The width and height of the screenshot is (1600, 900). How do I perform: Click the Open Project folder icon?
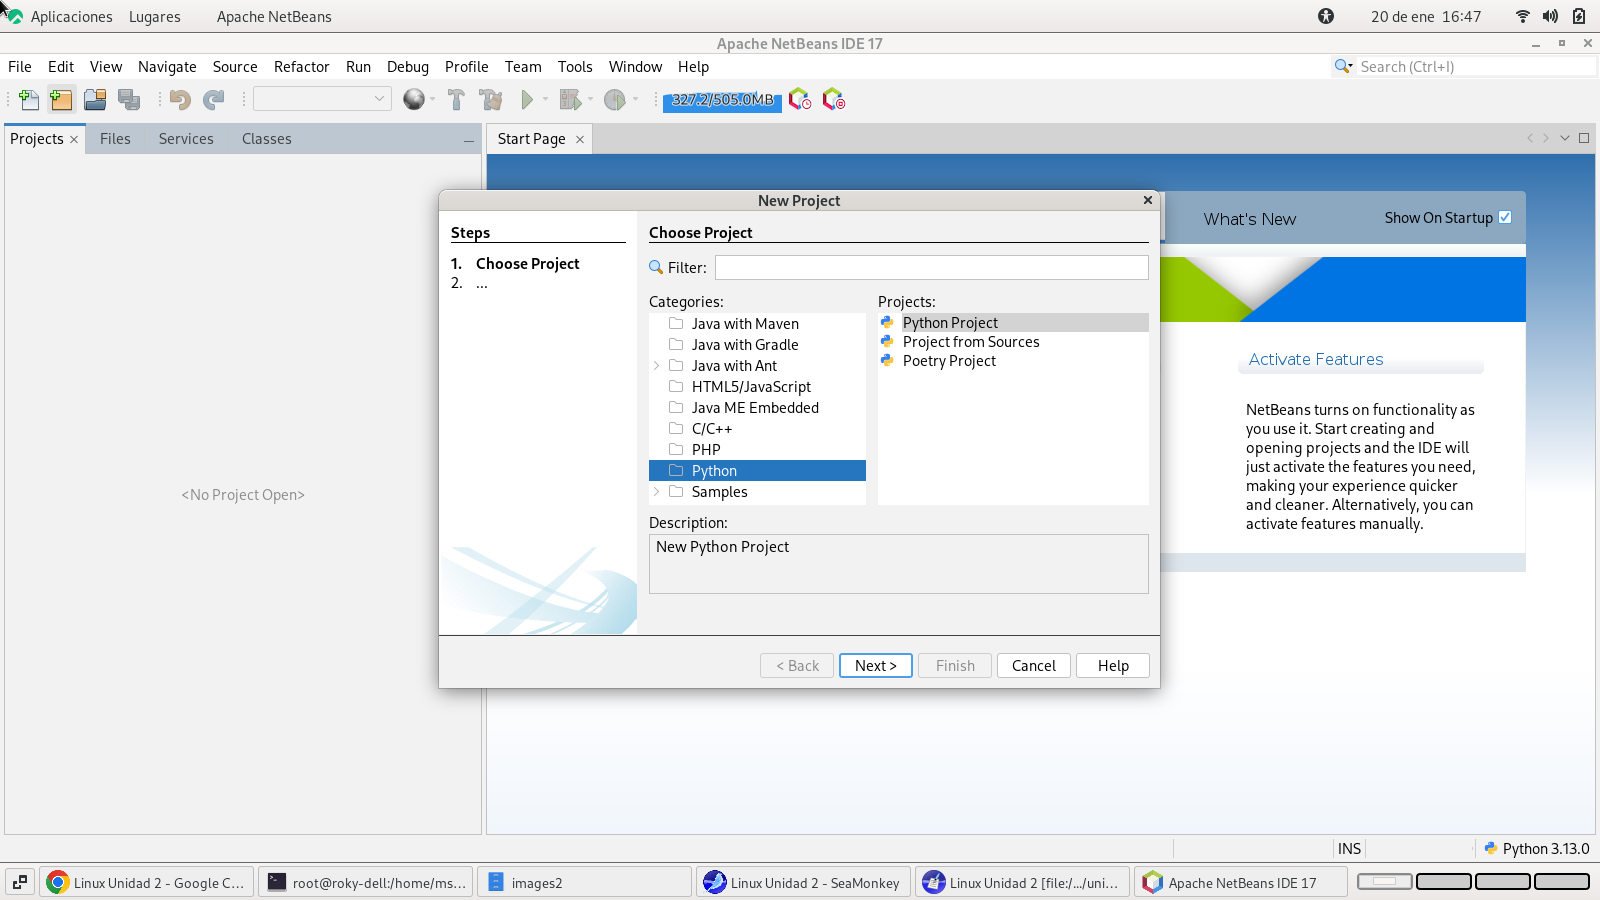[95, 99]
